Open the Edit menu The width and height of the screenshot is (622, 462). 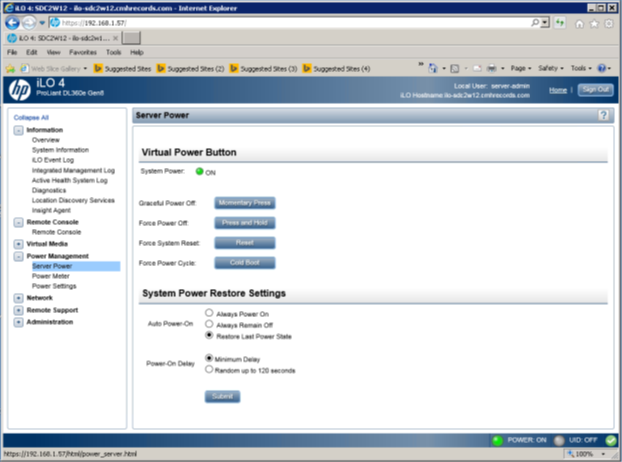32,52
